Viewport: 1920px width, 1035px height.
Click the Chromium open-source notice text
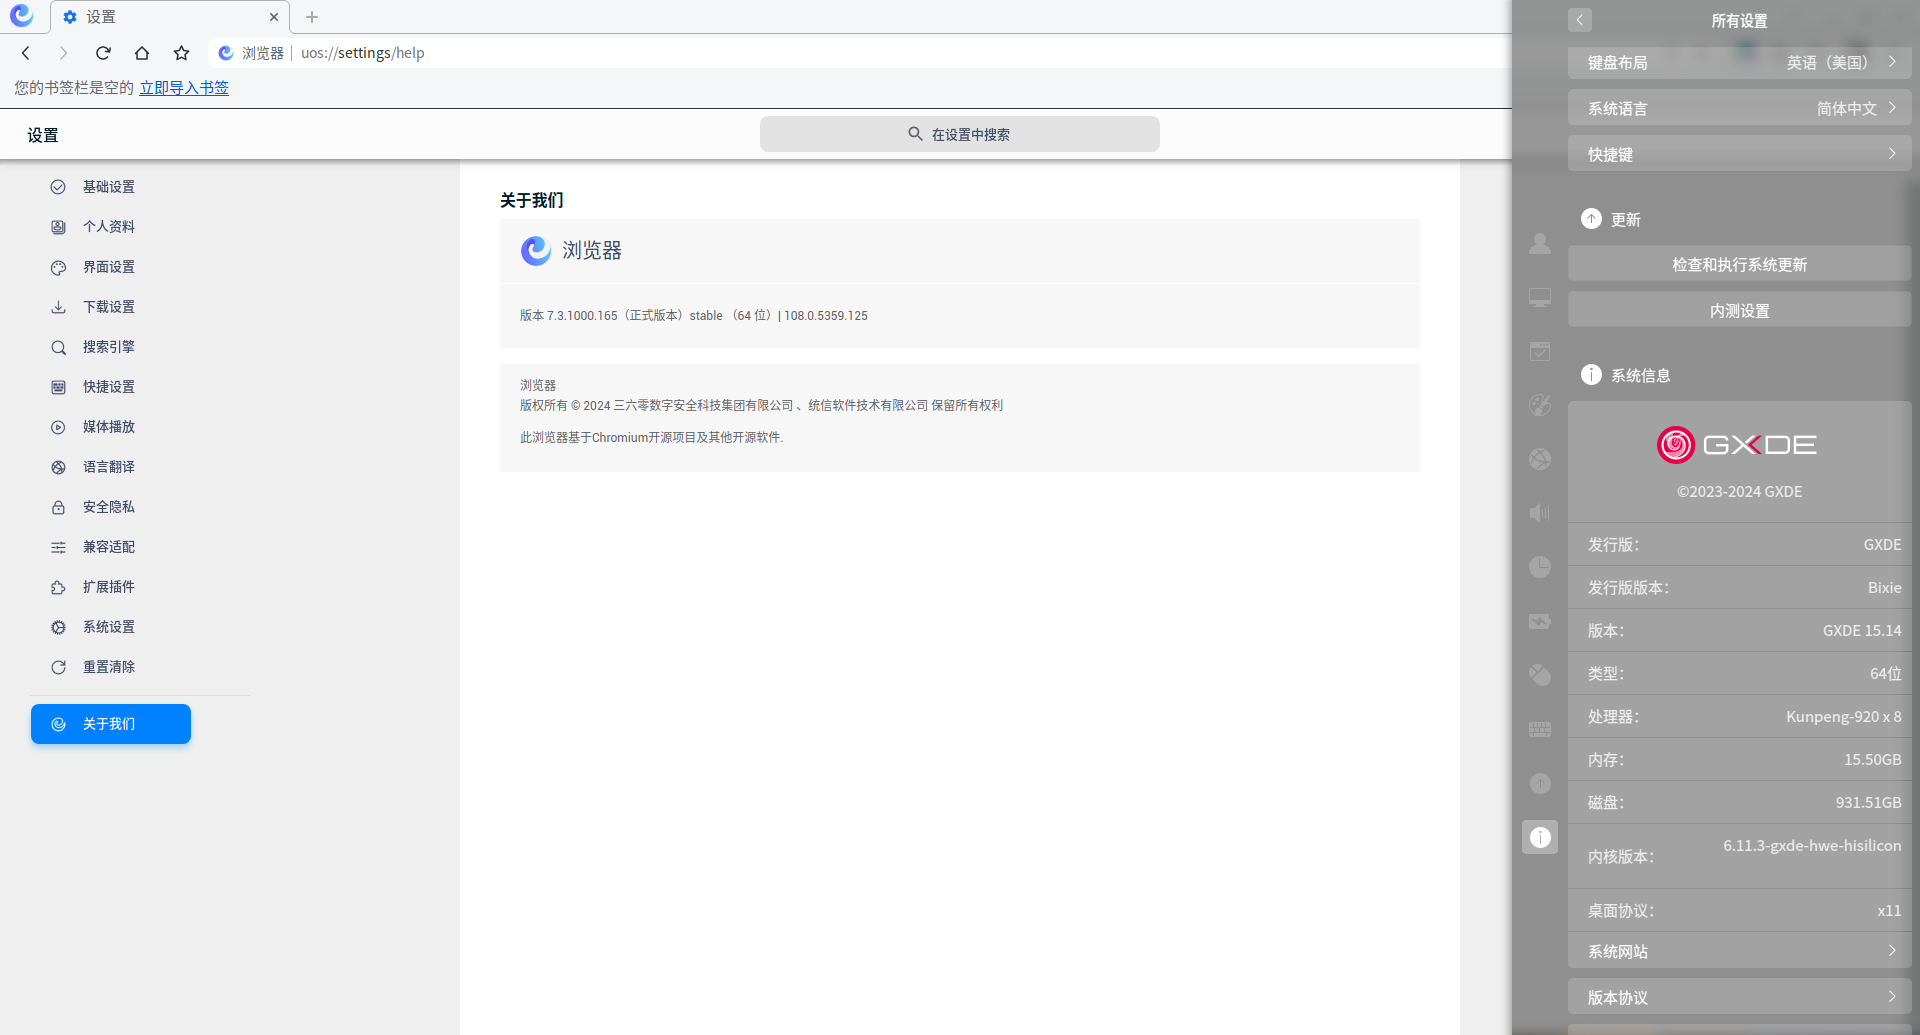pyautogui.click(x=651, y=438)
